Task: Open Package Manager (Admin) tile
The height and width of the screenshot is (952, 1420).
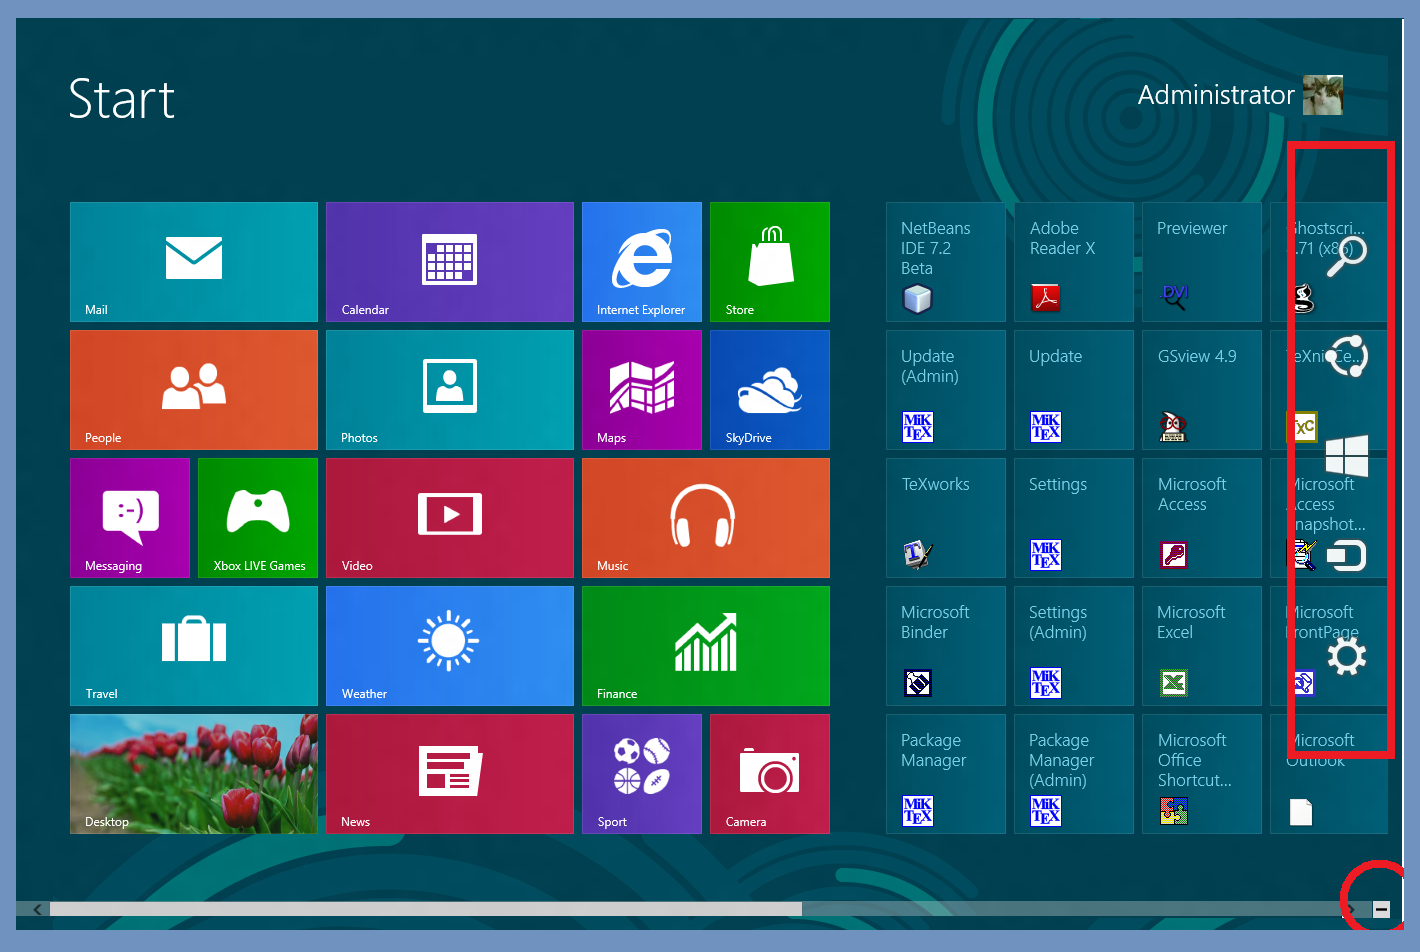Action: click(1074, 774)
